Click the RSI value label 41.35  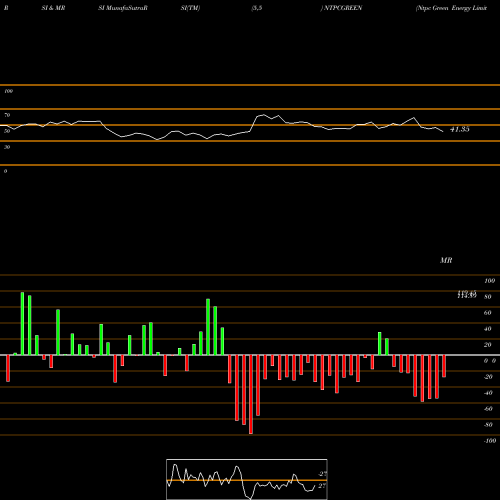click(x=460, y=129)
